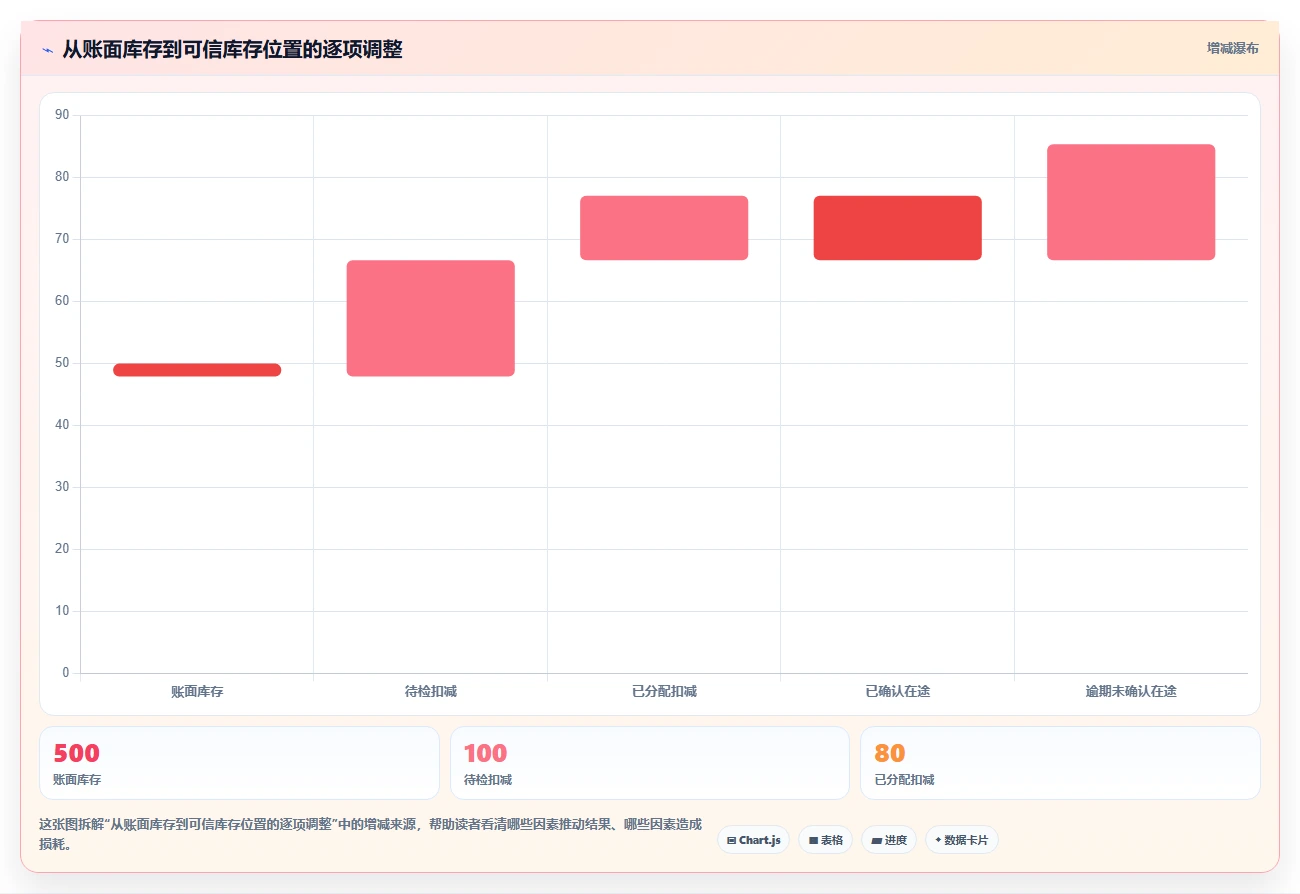The height and width of the screenshot is (894, 1300).
Task: Open the 100 待检扣减 data card
Action: 650,763
